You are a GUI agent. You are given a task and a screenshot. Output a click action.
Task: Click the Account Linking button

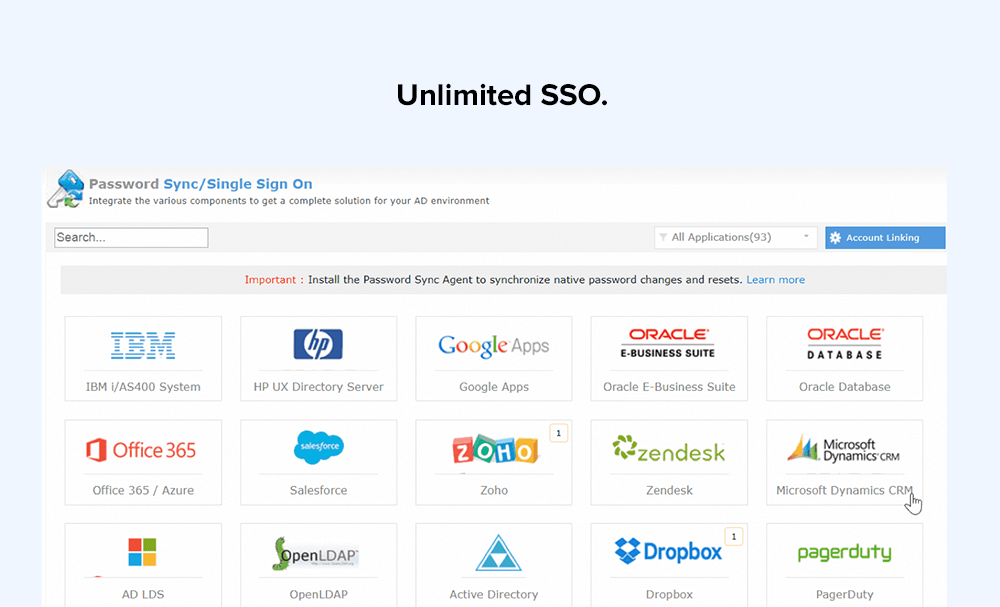(885, 238)
